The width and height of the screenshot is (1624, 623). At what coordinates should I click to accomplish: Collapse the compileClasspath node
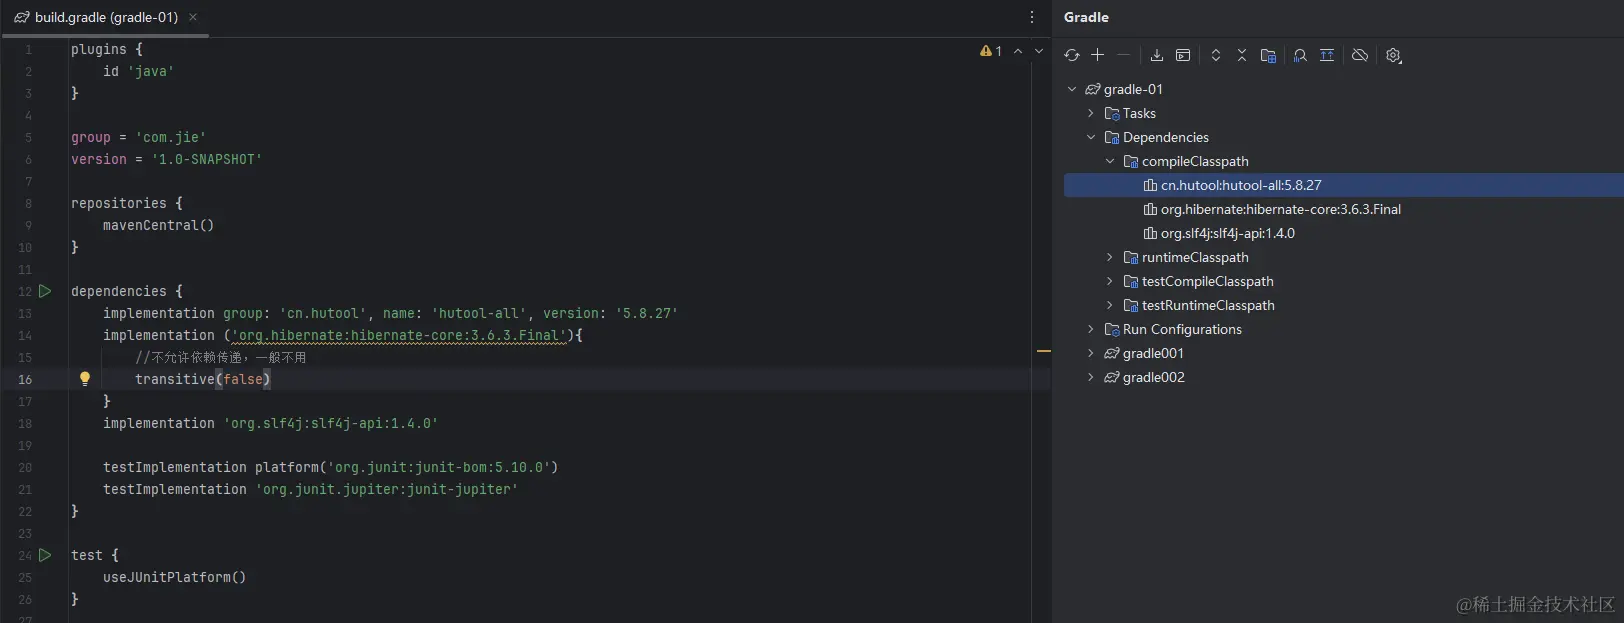click(1110, 161)
